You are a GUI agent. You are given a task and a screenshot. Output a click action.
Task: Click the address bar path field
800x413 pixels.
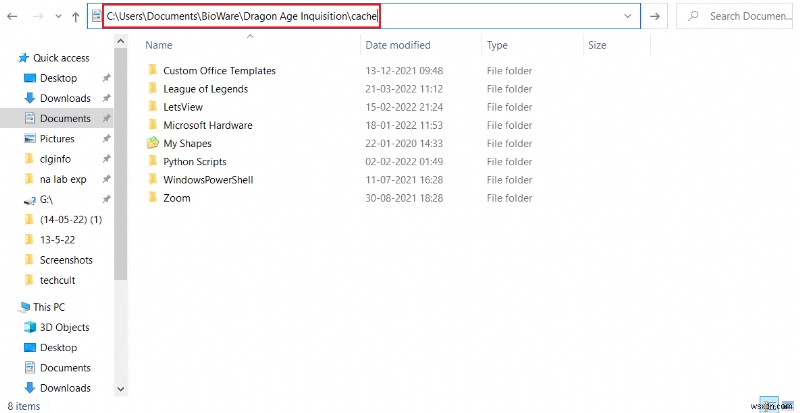242,17
